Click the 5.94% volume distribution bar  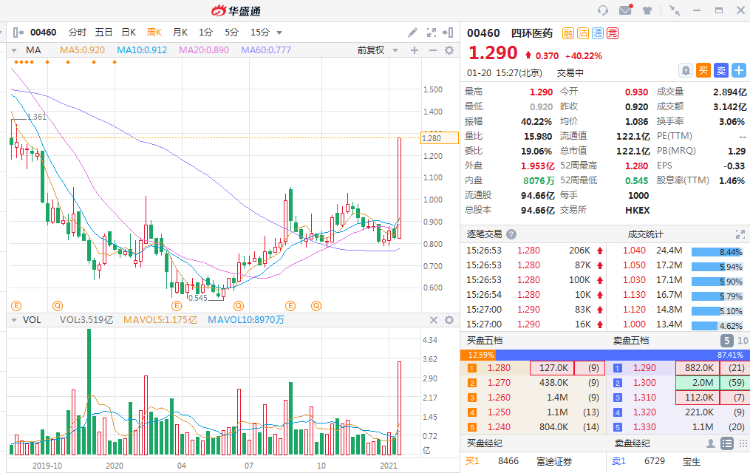coord(717,266)
